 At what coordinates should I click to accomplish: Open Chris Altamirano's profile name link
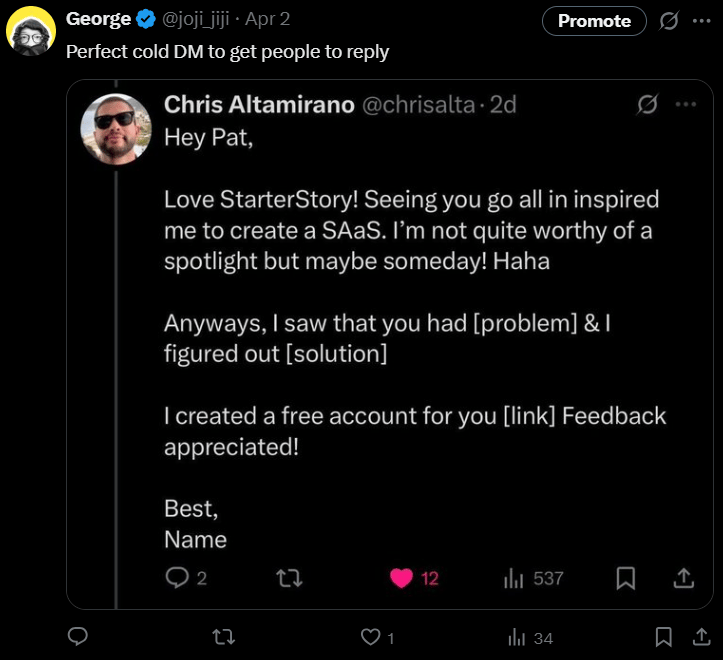tap(259, 104)
